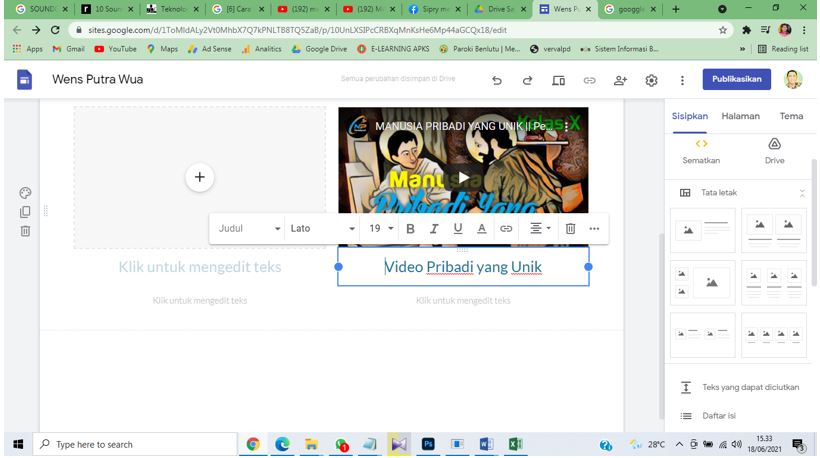Click the copy published link icon
Image resolution: width=820 pixels, height=458 pixels.
[589, 80]
